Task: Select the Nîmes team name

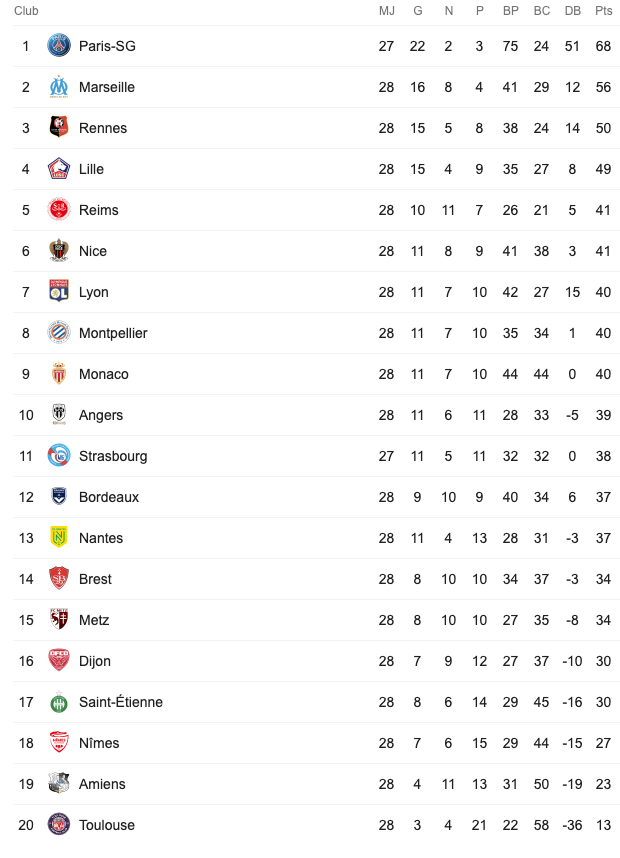Action: (99, 744)
